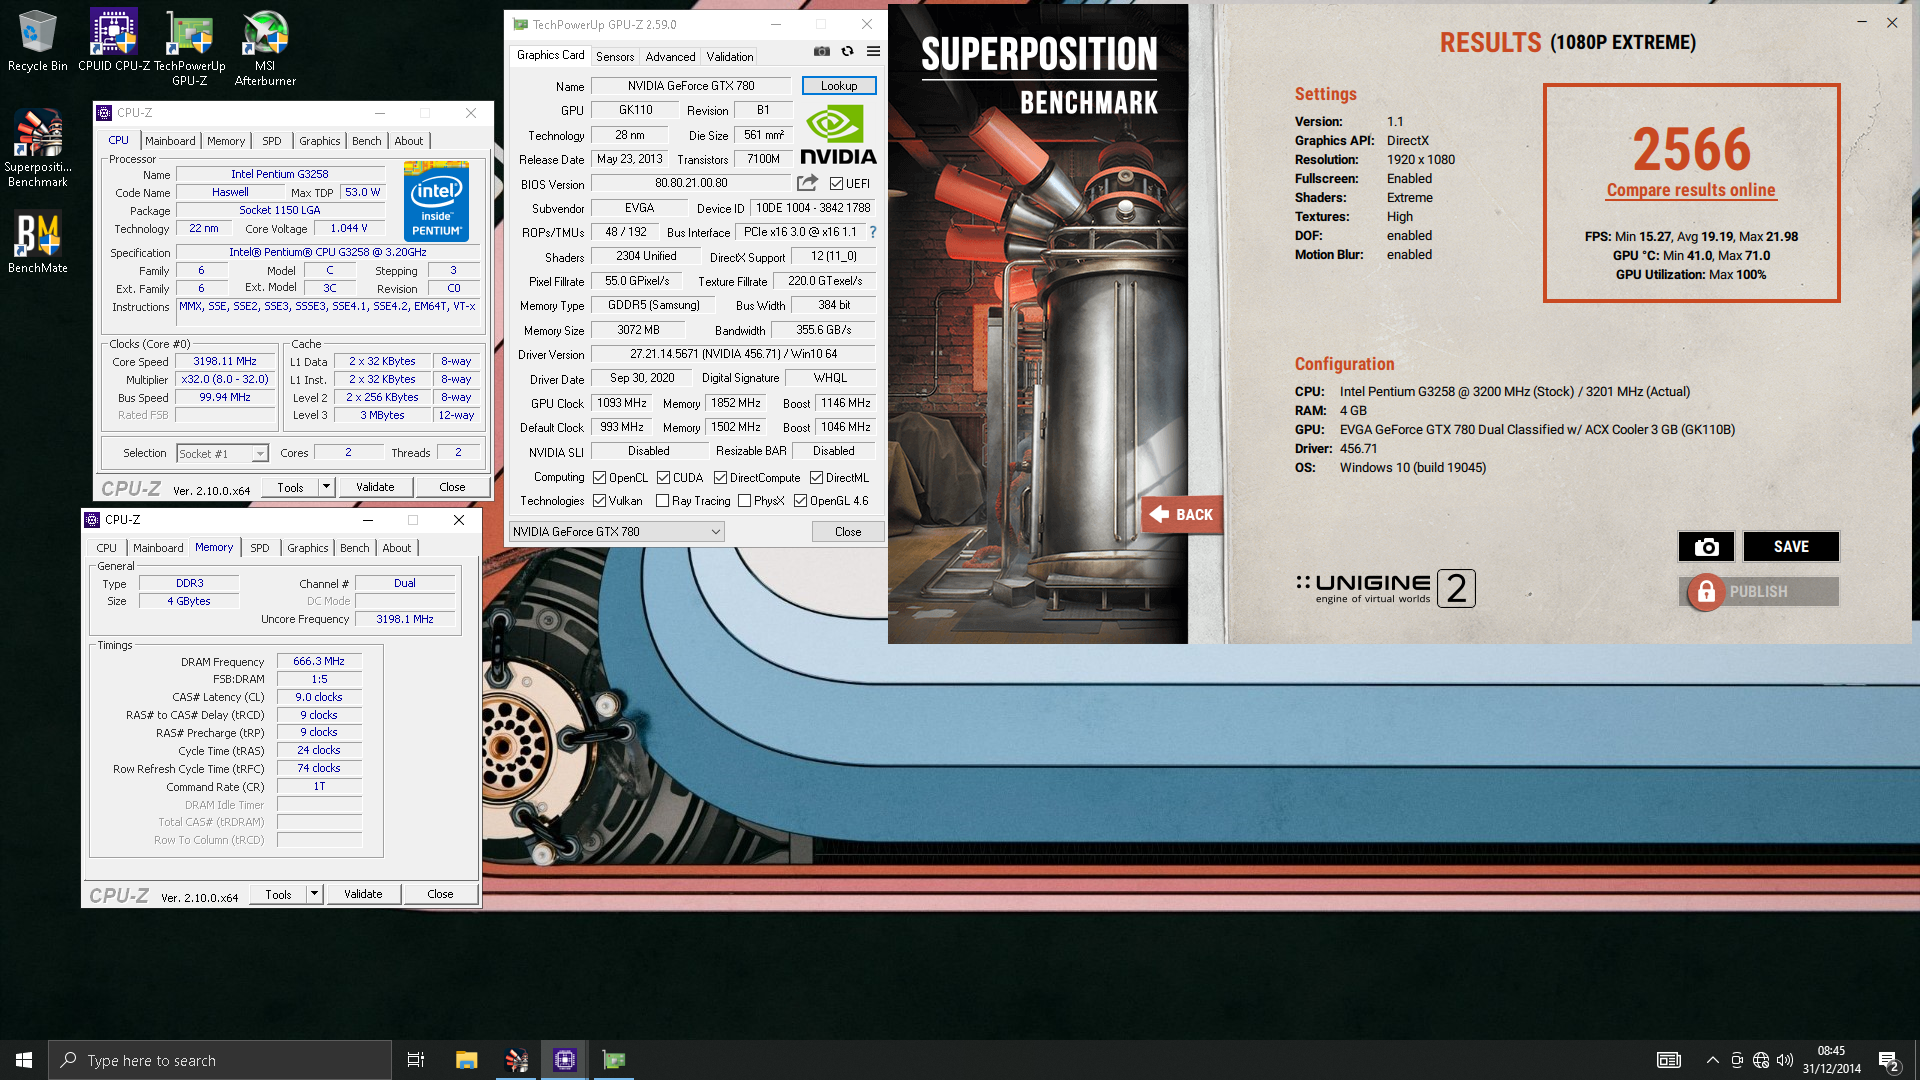Switch to the Advanced tab in GPU-Z

pos(670,57)
